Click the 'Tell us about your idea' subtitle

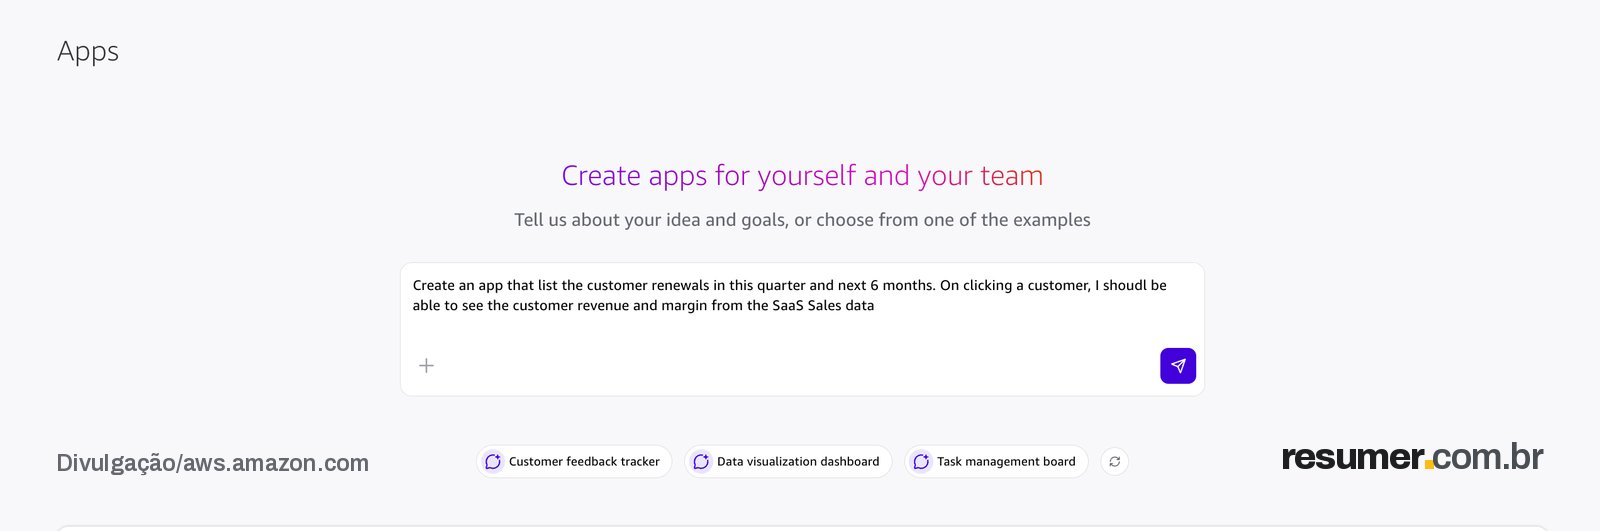click(802, 220)
